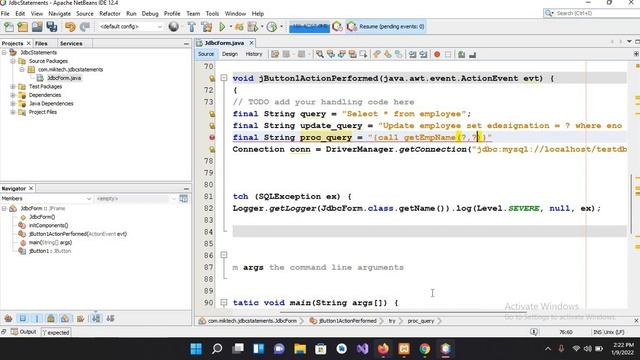The image size is (640, 360).
Task: Click the garbage collection icon beside memory bar
Action: click(337, 27)
